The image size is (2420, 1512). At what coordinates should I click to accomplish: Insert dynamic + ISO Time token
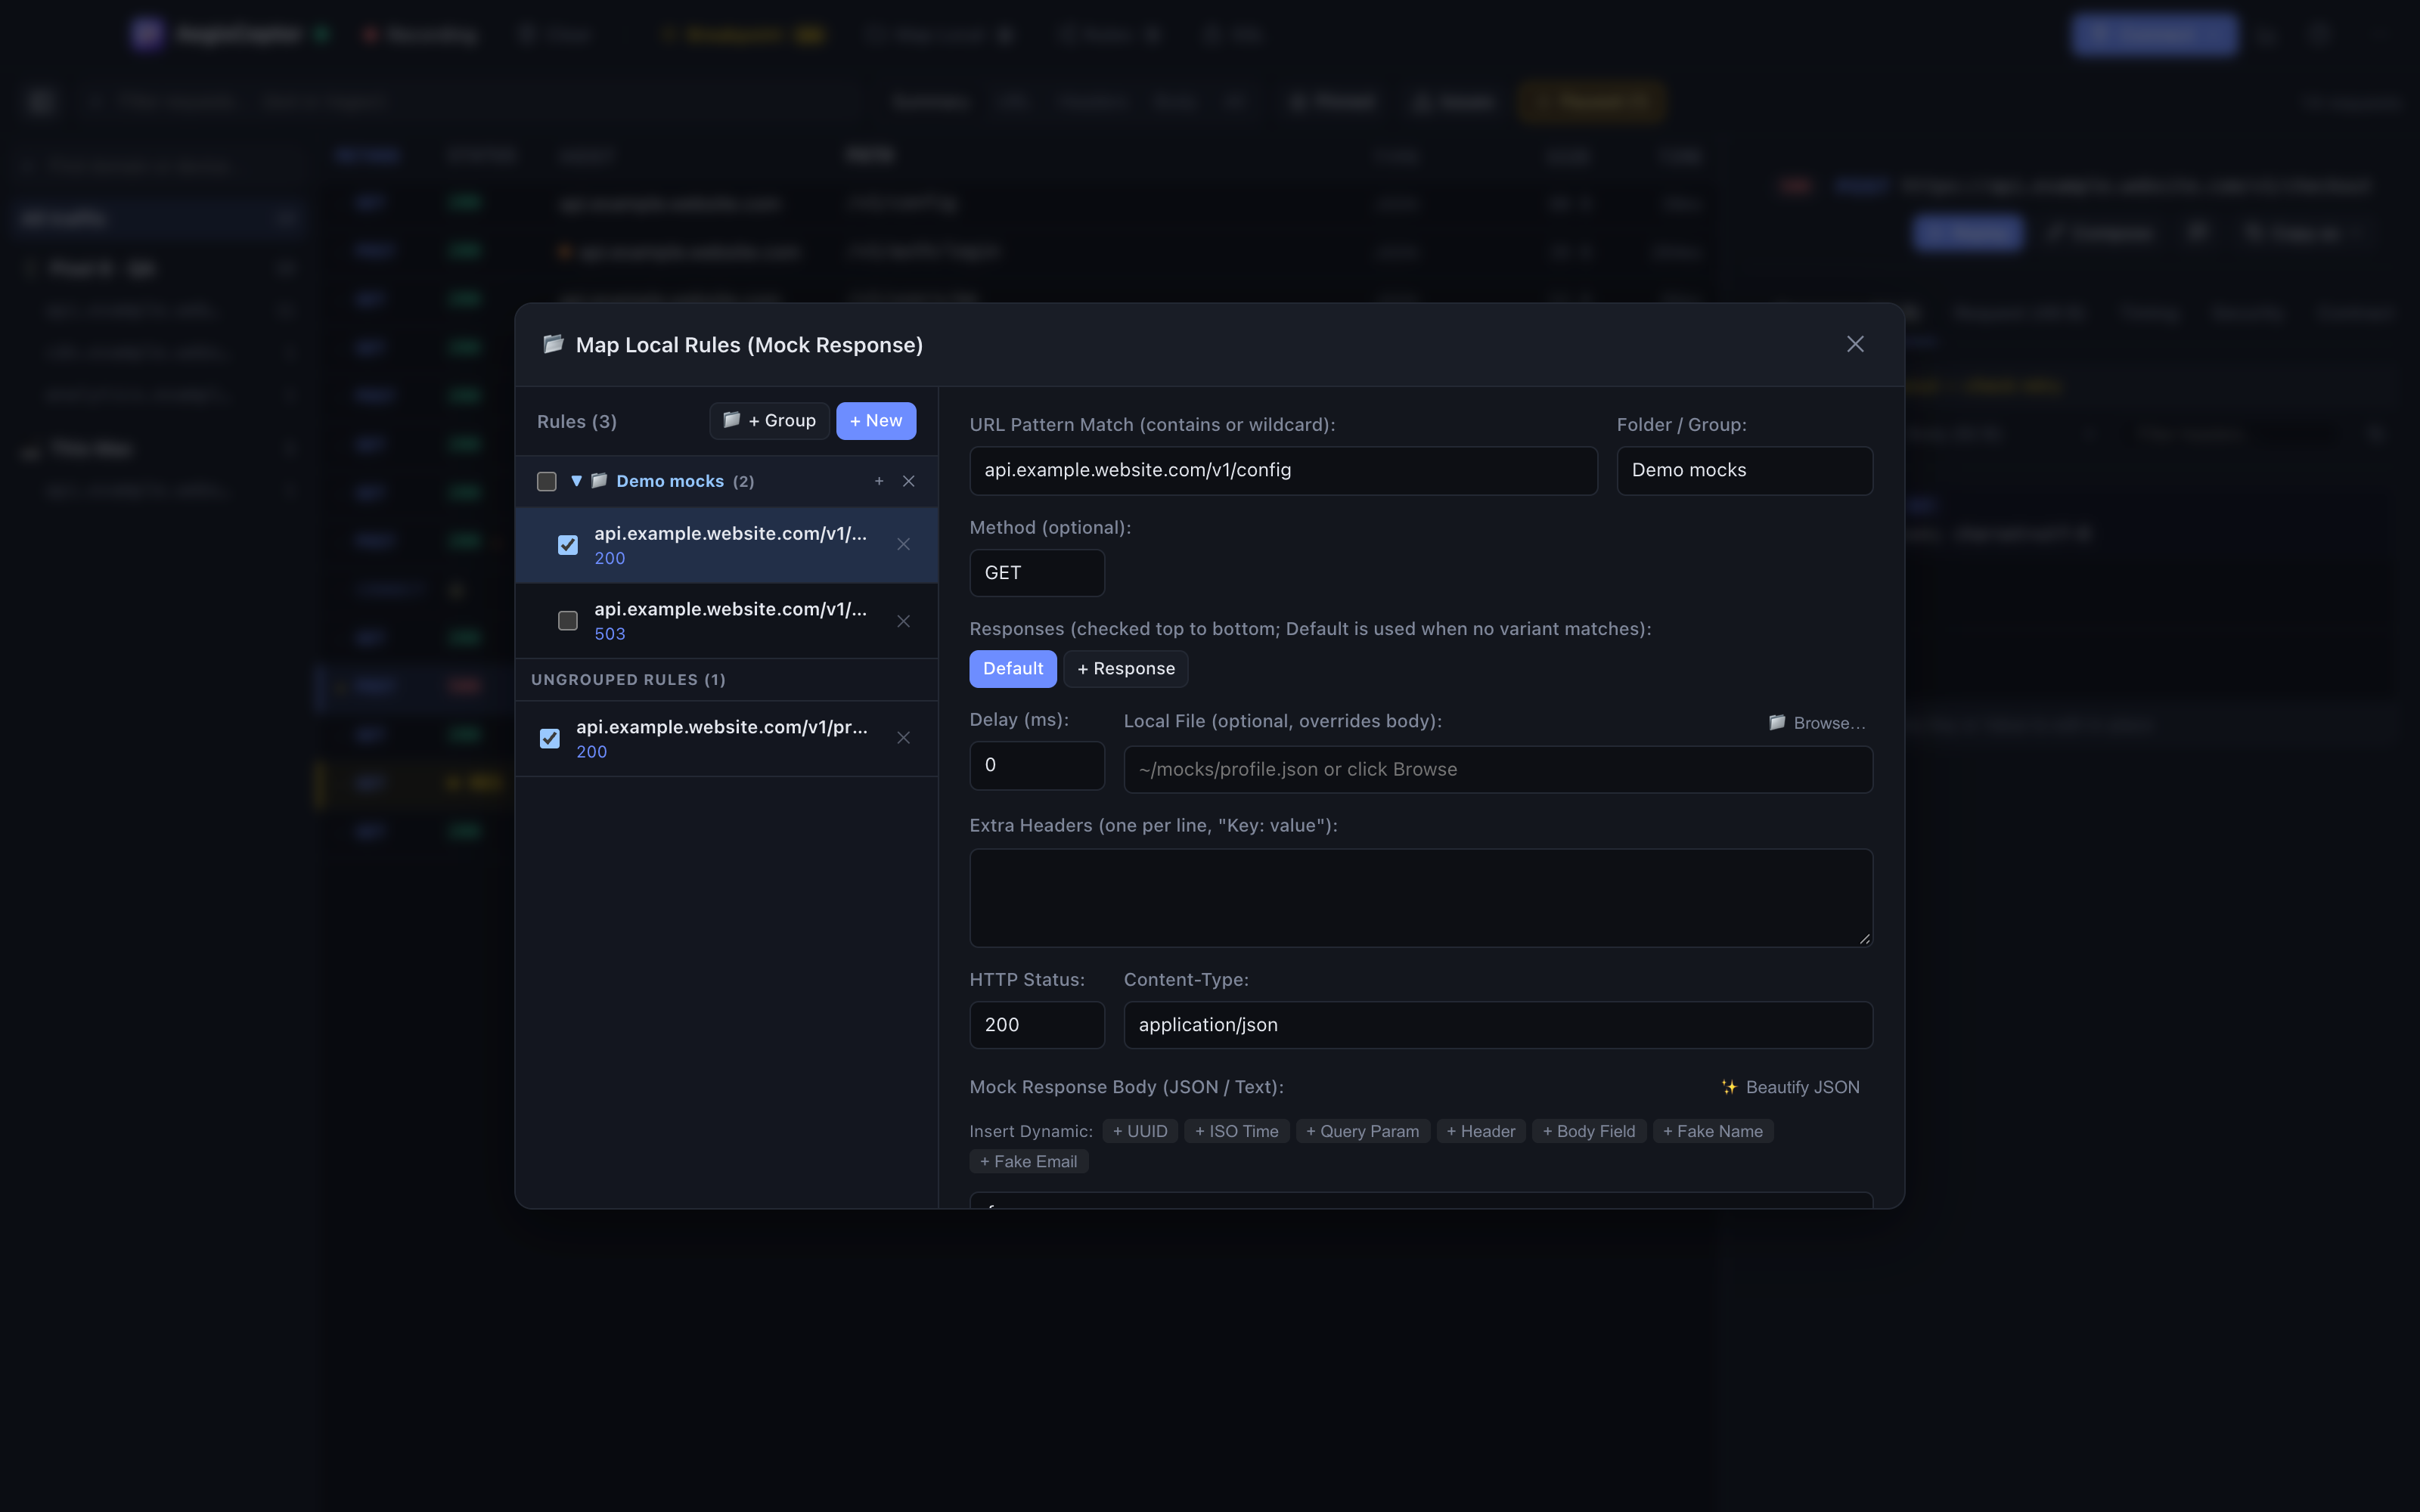(1237, 1131)
